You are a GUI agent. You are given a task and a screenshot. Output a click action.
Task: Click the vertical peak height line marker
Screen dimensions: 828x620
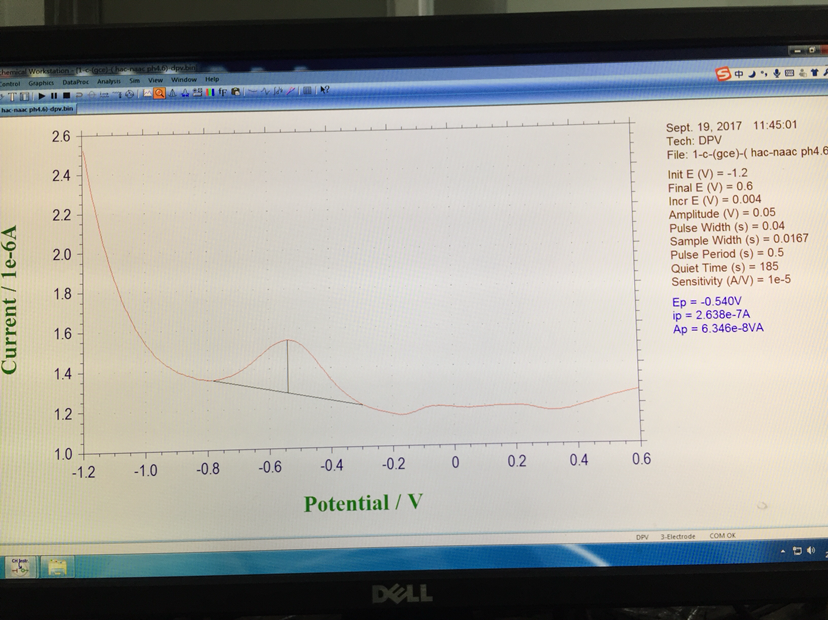click(288, 366)
